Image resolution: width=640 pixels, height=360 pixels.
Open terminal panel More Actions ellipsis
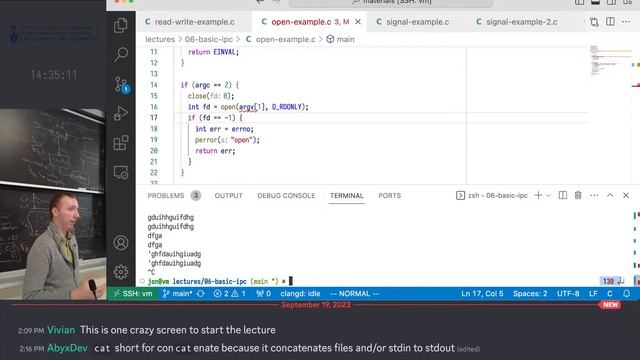(x=594, y=196)
